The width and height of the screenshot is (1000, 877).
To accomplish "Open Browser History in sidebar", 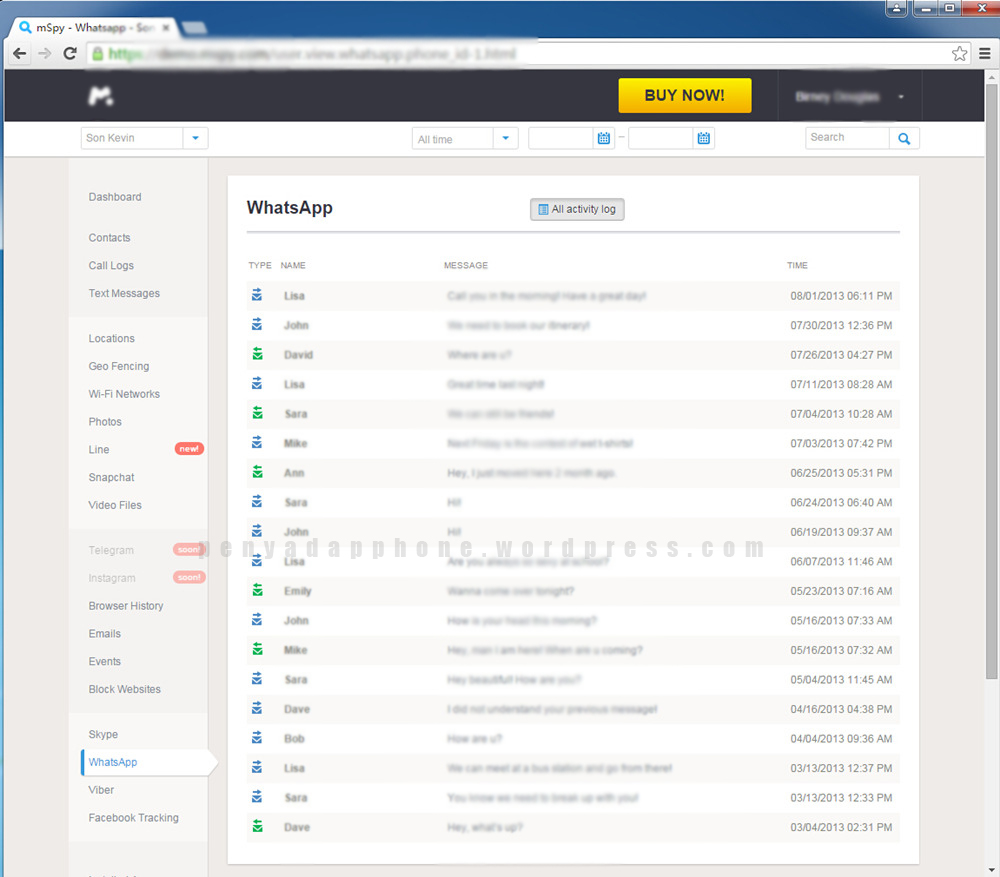I will [126, 606].
